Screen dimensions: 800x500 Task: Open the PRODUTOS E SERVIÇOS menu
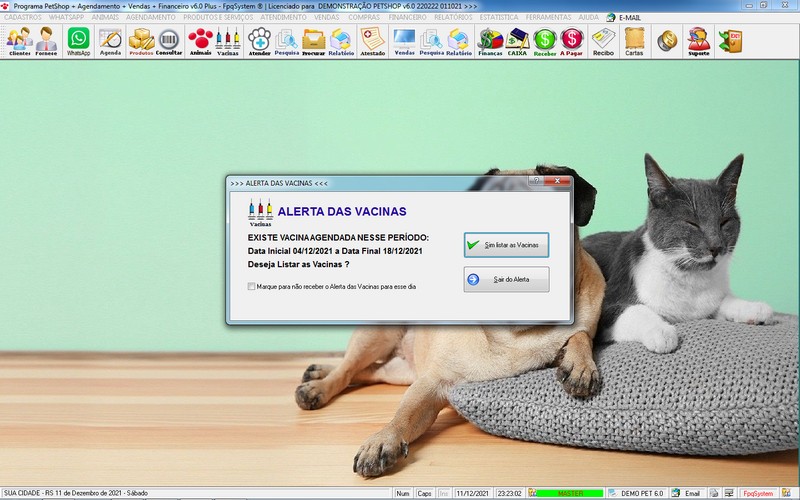pyautogui.click(x=218, y=17)
